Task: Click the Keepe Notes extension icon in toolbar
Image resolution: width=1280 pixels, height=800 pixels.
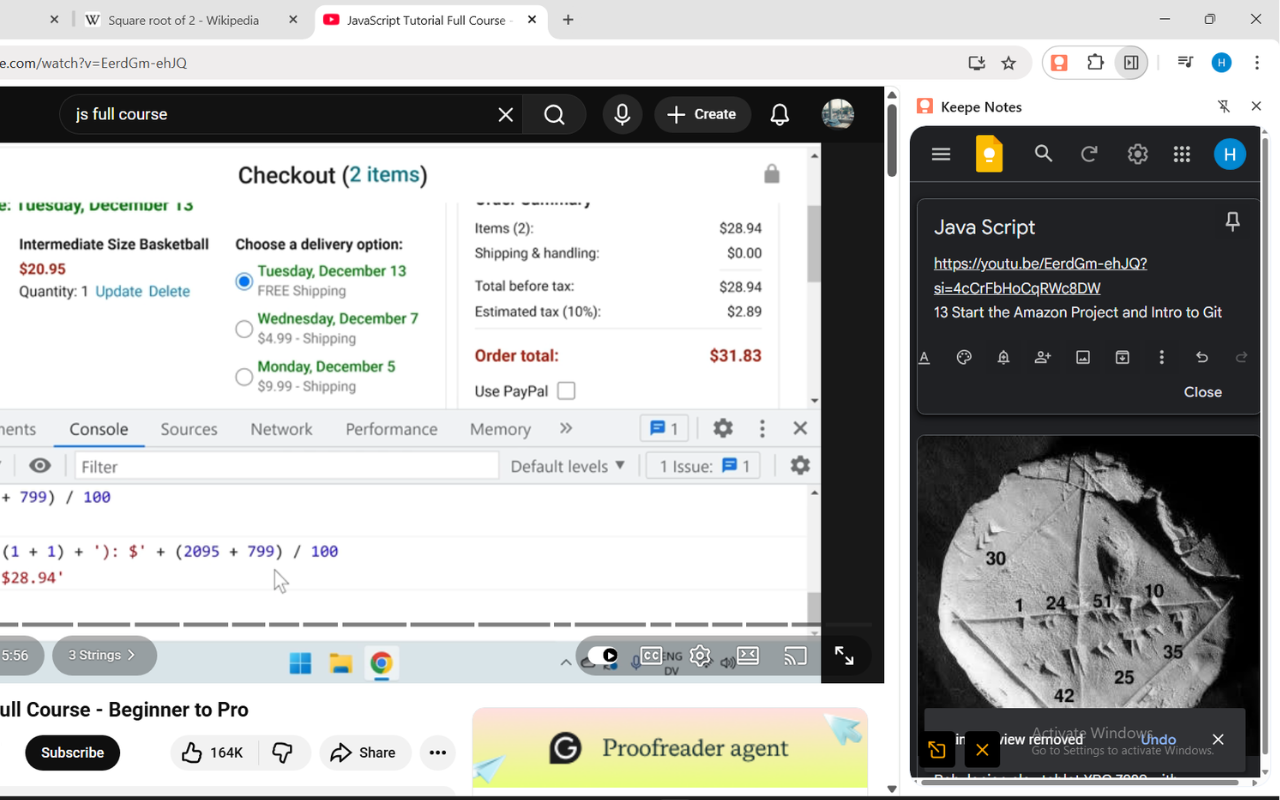Action: click(x=1059, y=63)
